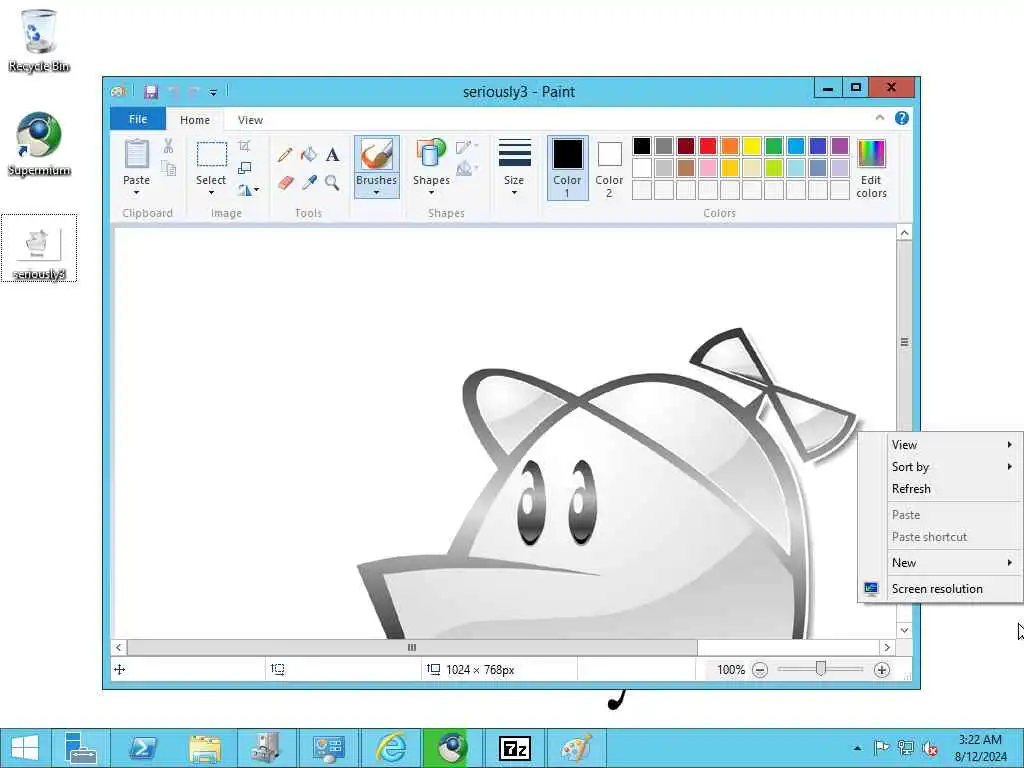Click the zoom out minus button
The image size is (1024, 768).
760,670
